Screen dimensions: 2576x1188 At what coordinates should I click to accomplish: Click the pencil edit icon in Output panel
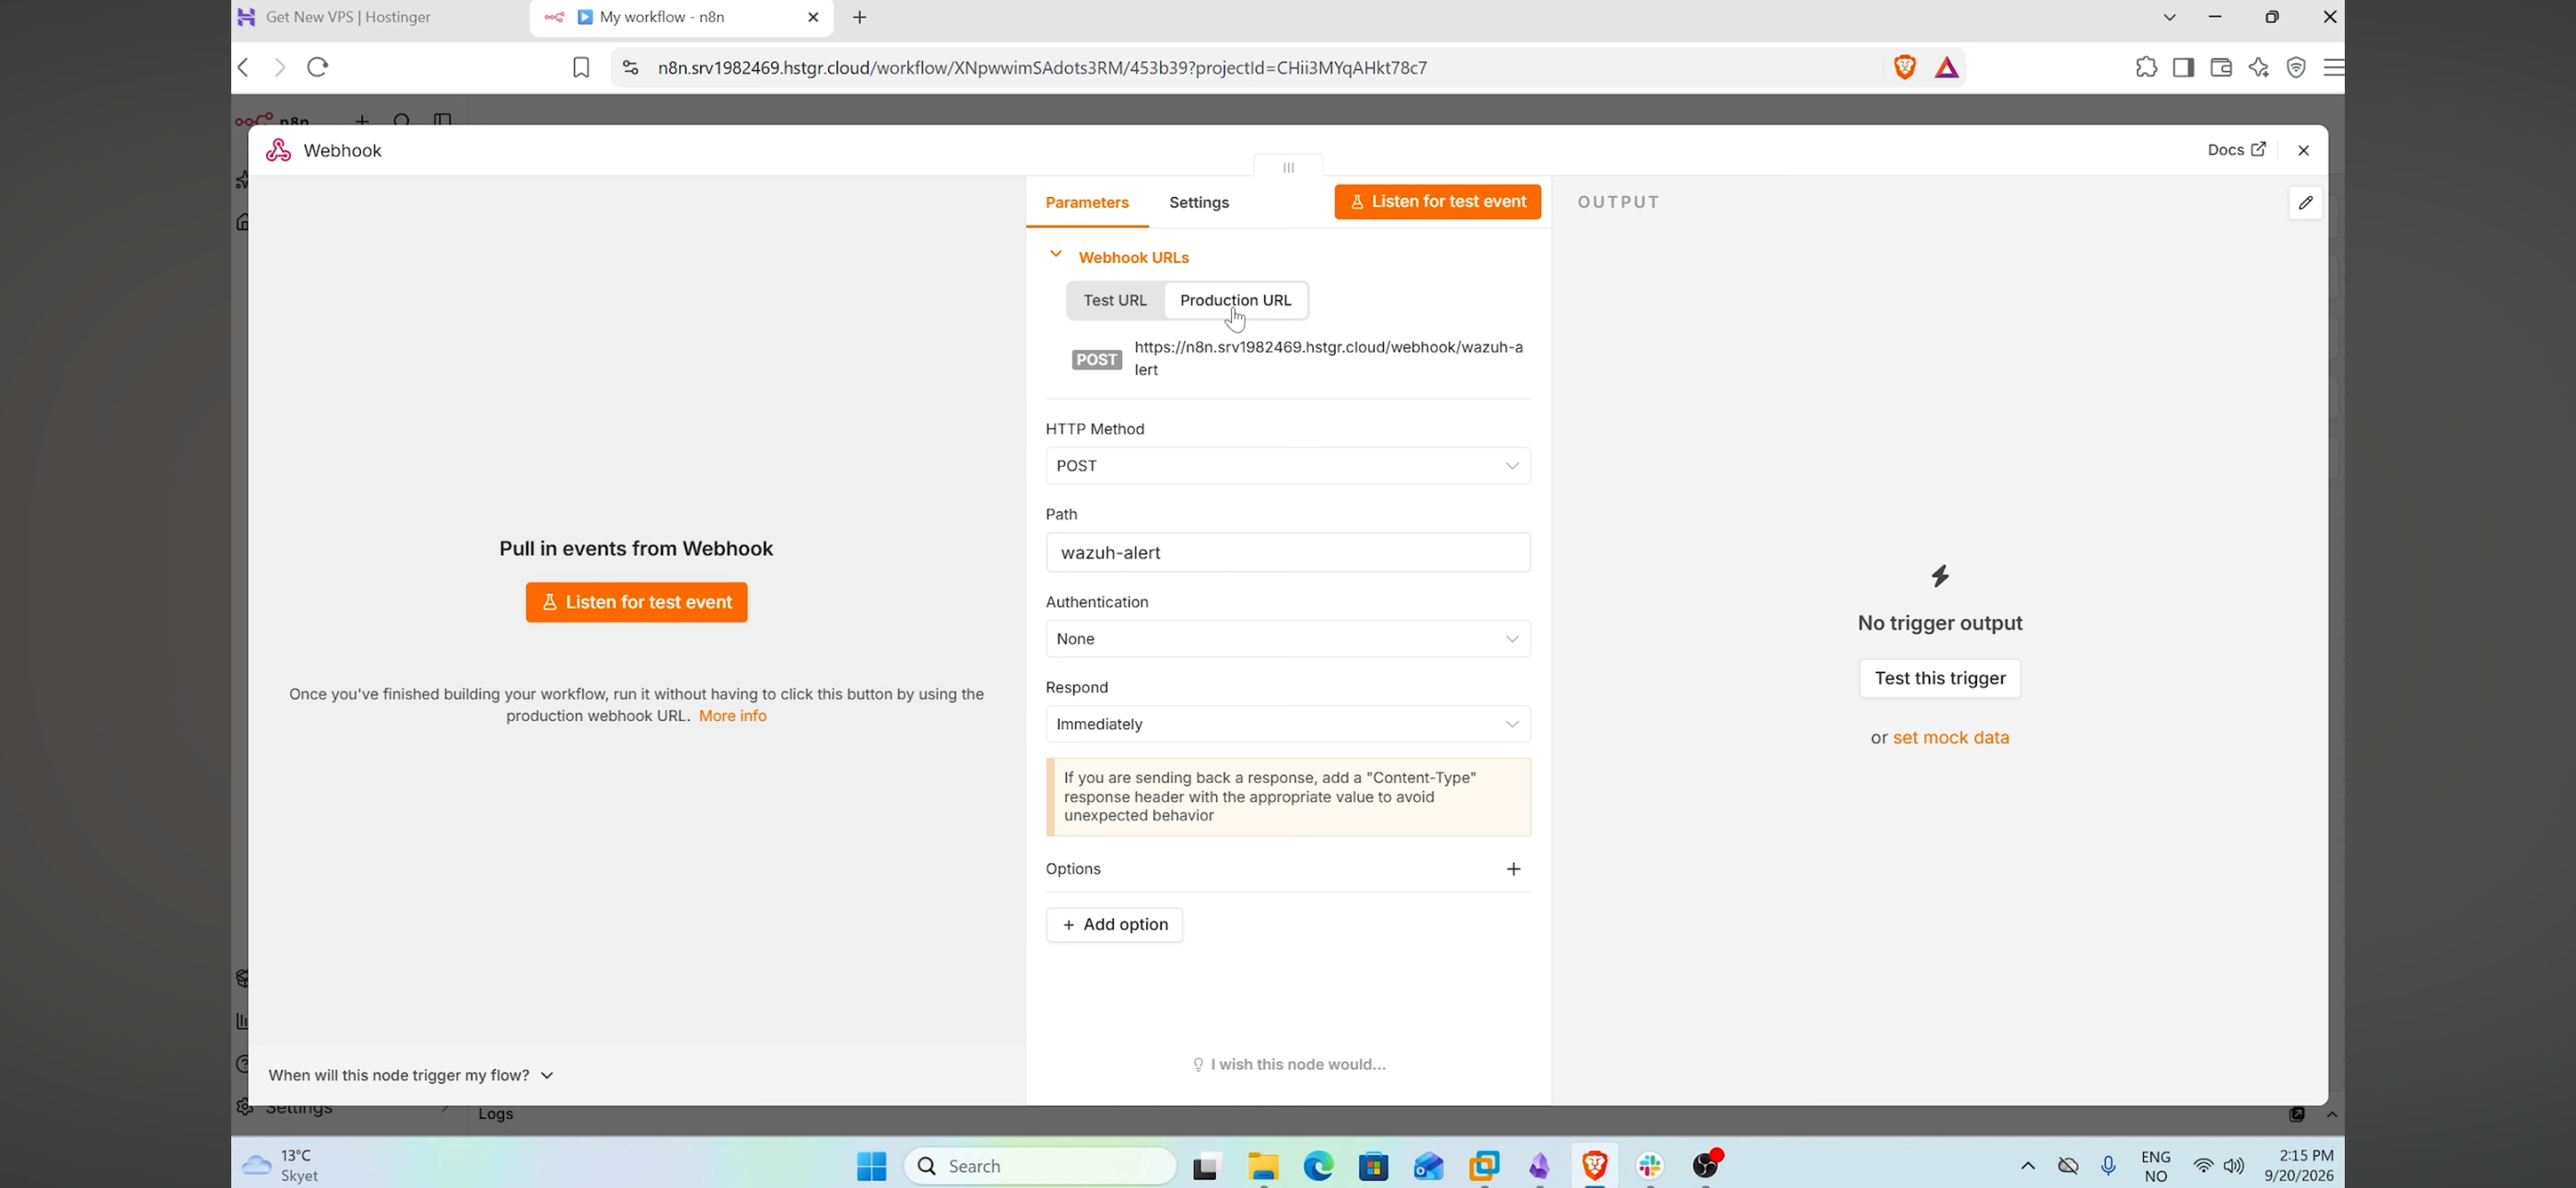pyautogui.click(x=2305, y=203)
